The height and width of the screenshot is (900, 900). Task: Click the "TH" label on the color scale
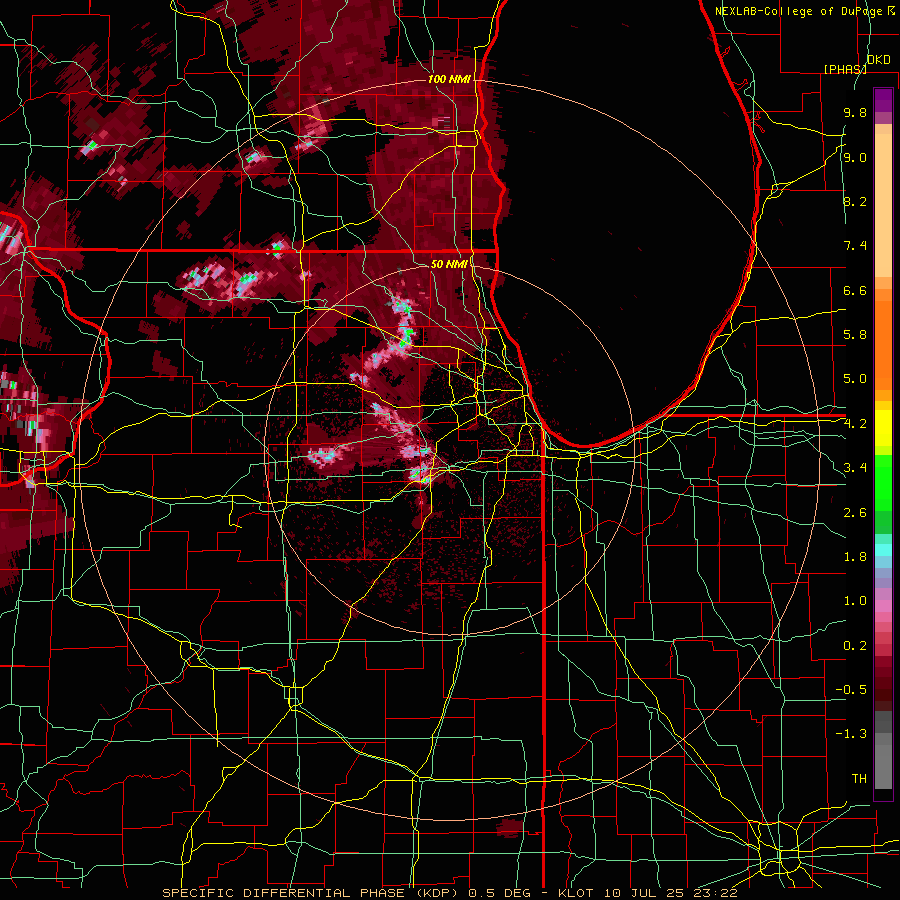click(859, 778)
